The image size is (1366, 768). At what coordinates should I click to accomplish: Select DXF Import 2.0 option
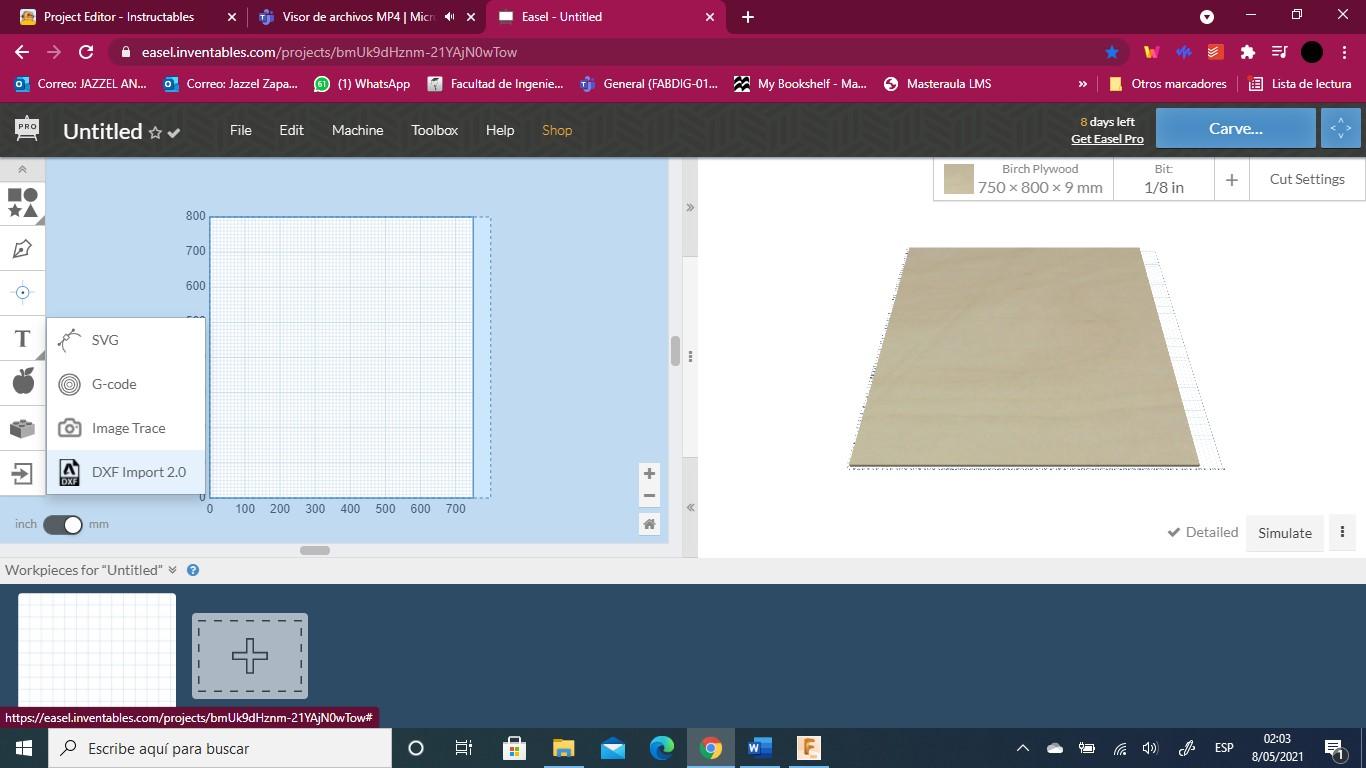[139, 471]
